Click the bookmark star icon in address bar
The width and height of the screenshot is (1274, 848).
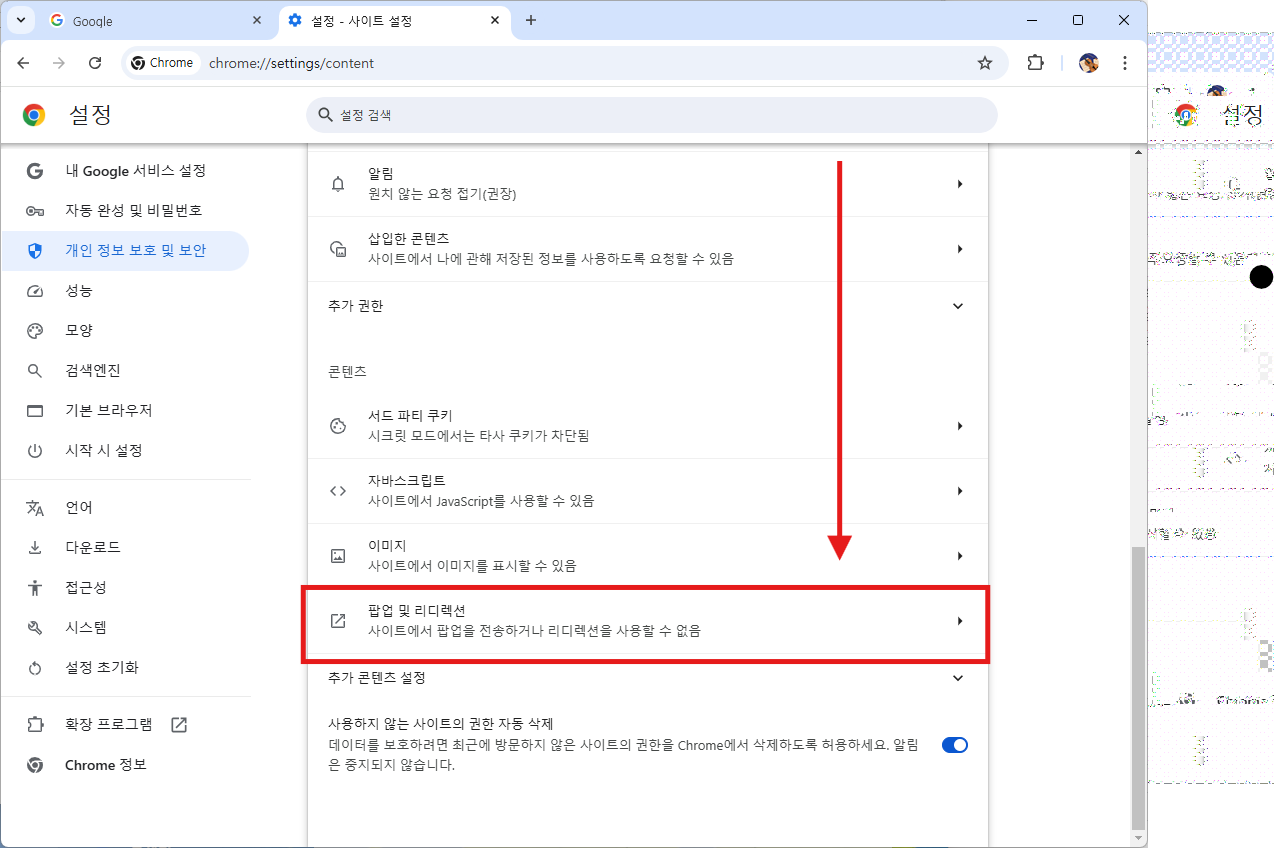click(x=985, y=63)
